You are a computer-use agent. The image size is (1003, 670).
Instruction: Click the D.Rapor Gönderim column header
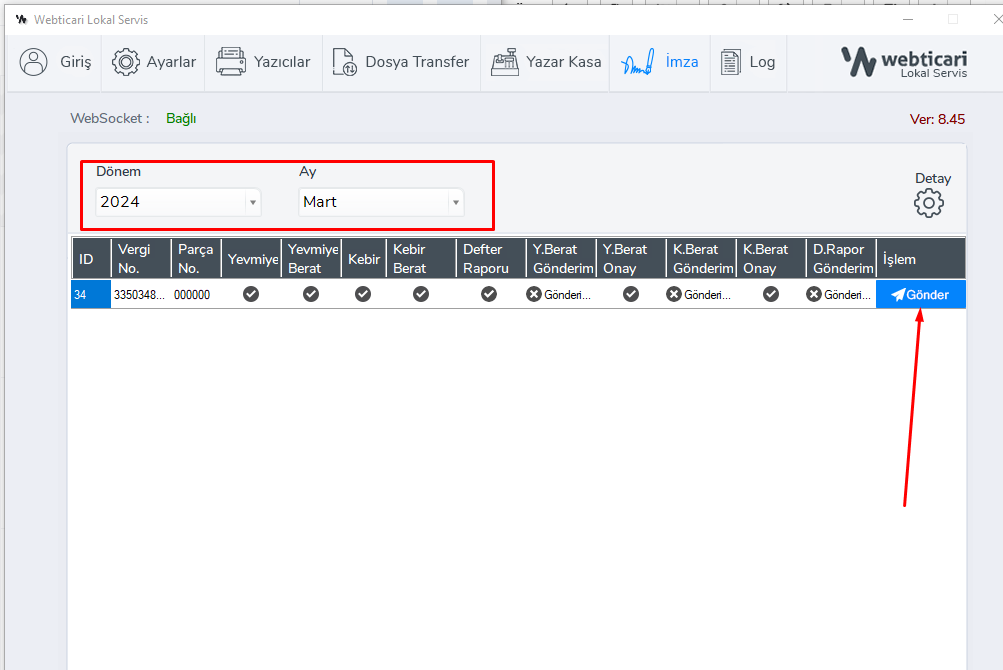(841, 259)
